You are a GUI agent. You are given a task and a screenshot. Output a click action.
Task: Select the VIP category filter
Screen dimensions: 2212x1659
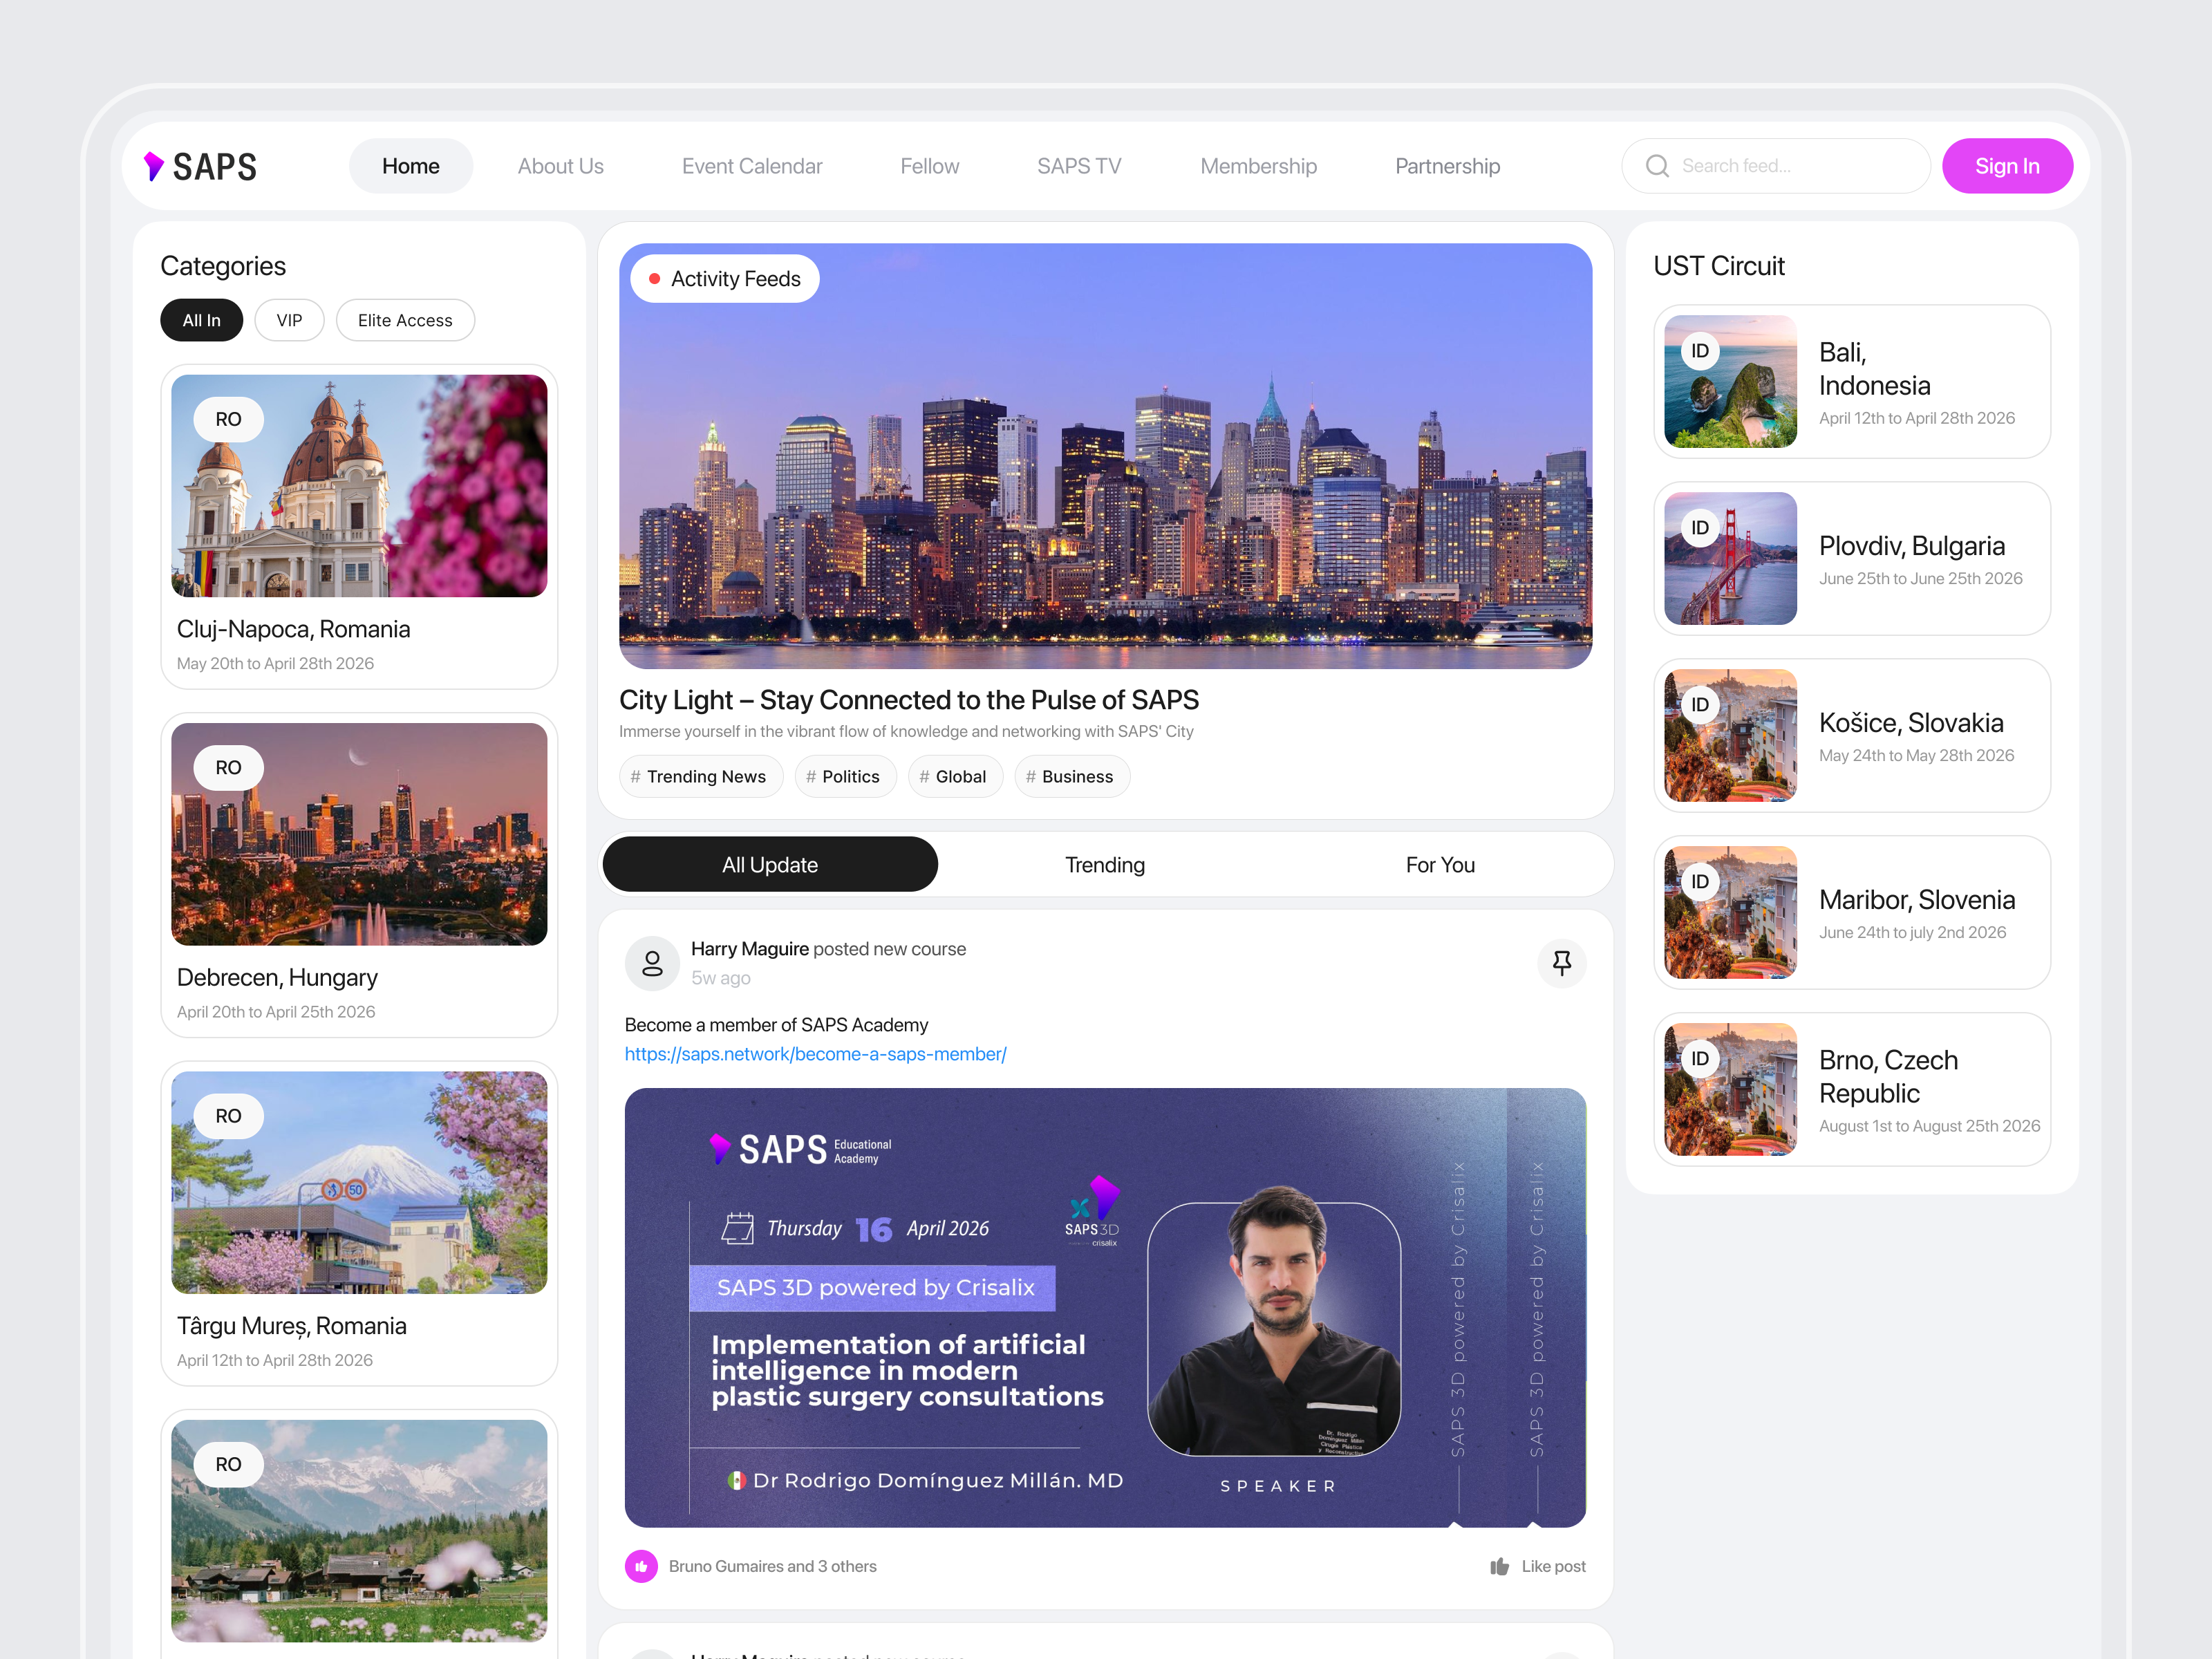pos(289,320)
